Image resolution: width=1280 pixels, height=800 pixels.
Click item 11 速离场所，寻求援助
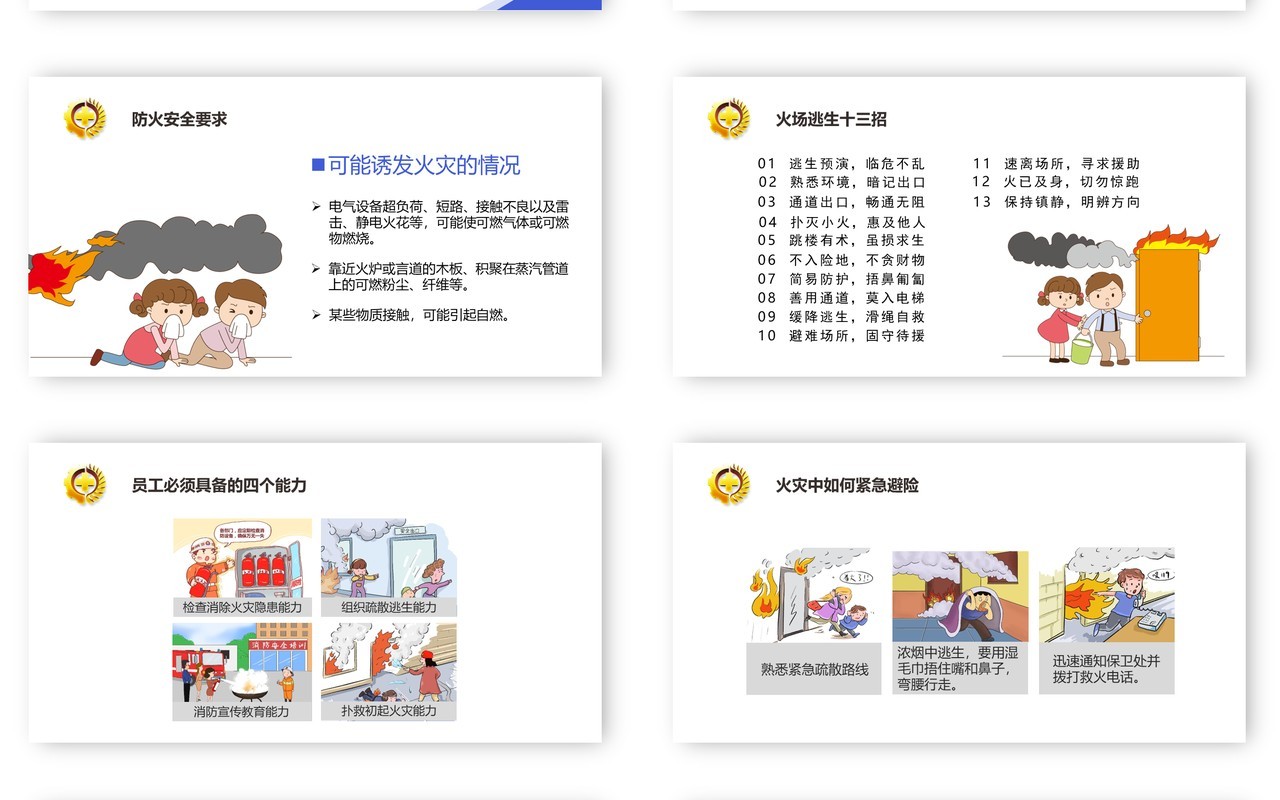click(1056, 164)
